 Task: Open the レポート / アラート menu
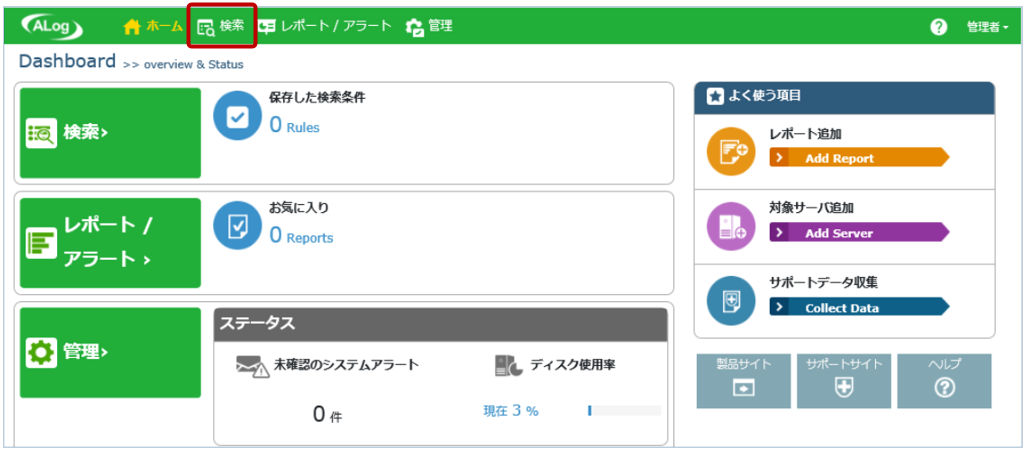click(325, 26)
